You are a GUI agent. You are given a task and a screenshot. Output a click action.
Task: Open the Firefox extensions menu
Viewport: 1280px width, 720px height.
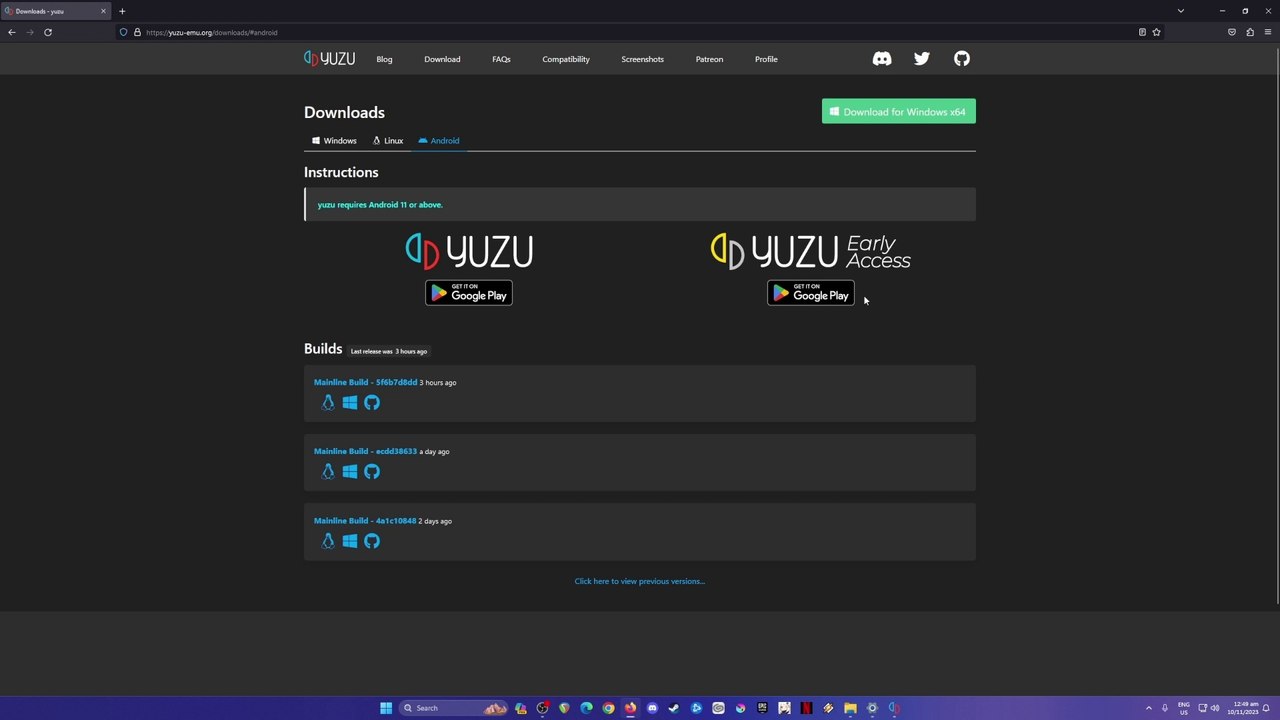tap(1250, 32)
